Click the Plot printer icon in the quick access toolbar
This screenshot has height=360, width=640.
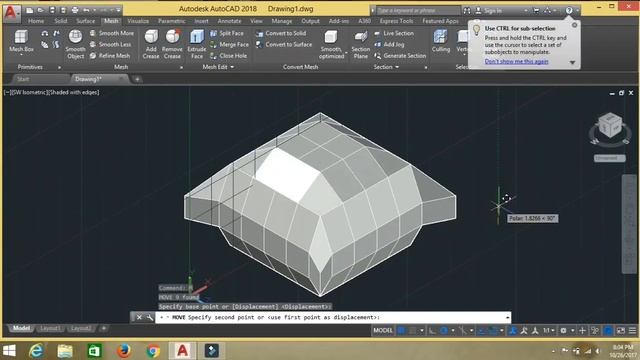(75, 10)
